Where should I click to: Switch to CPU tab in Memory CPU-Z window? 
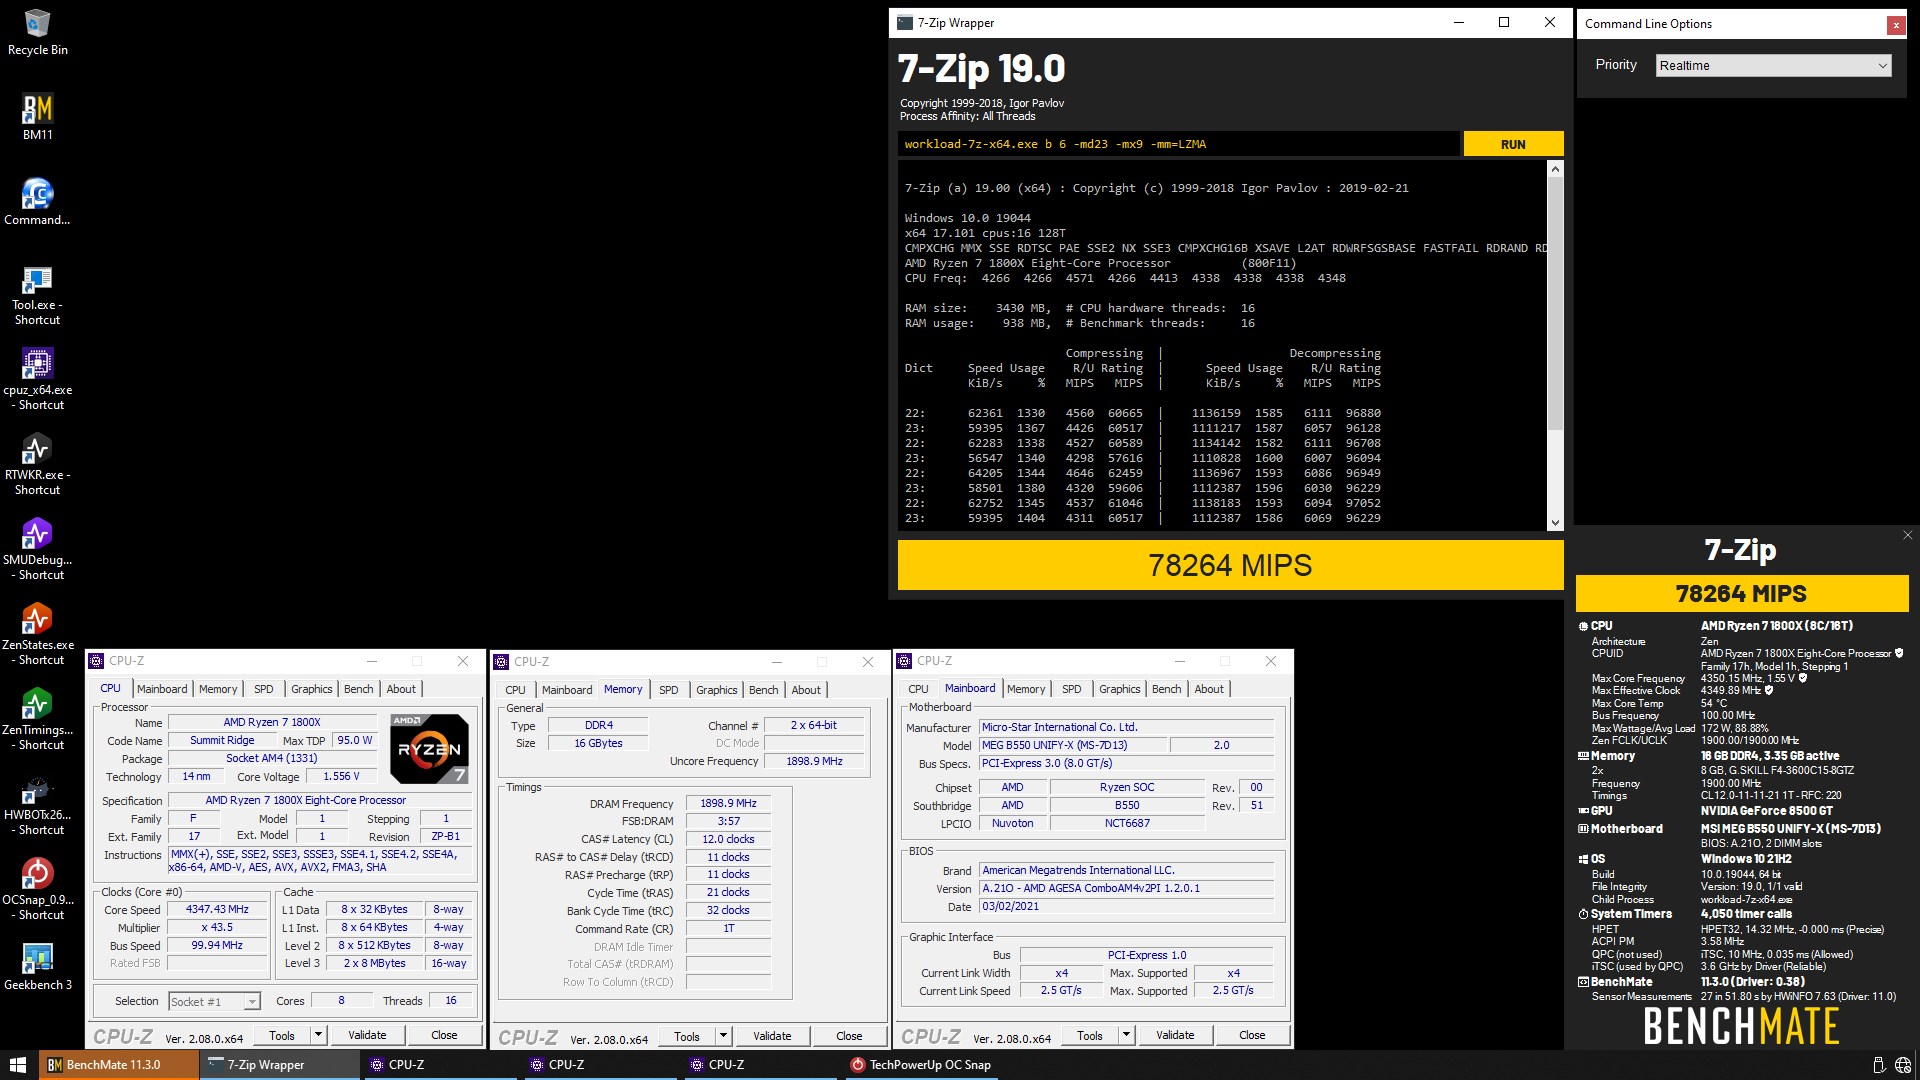click(516, 690)
